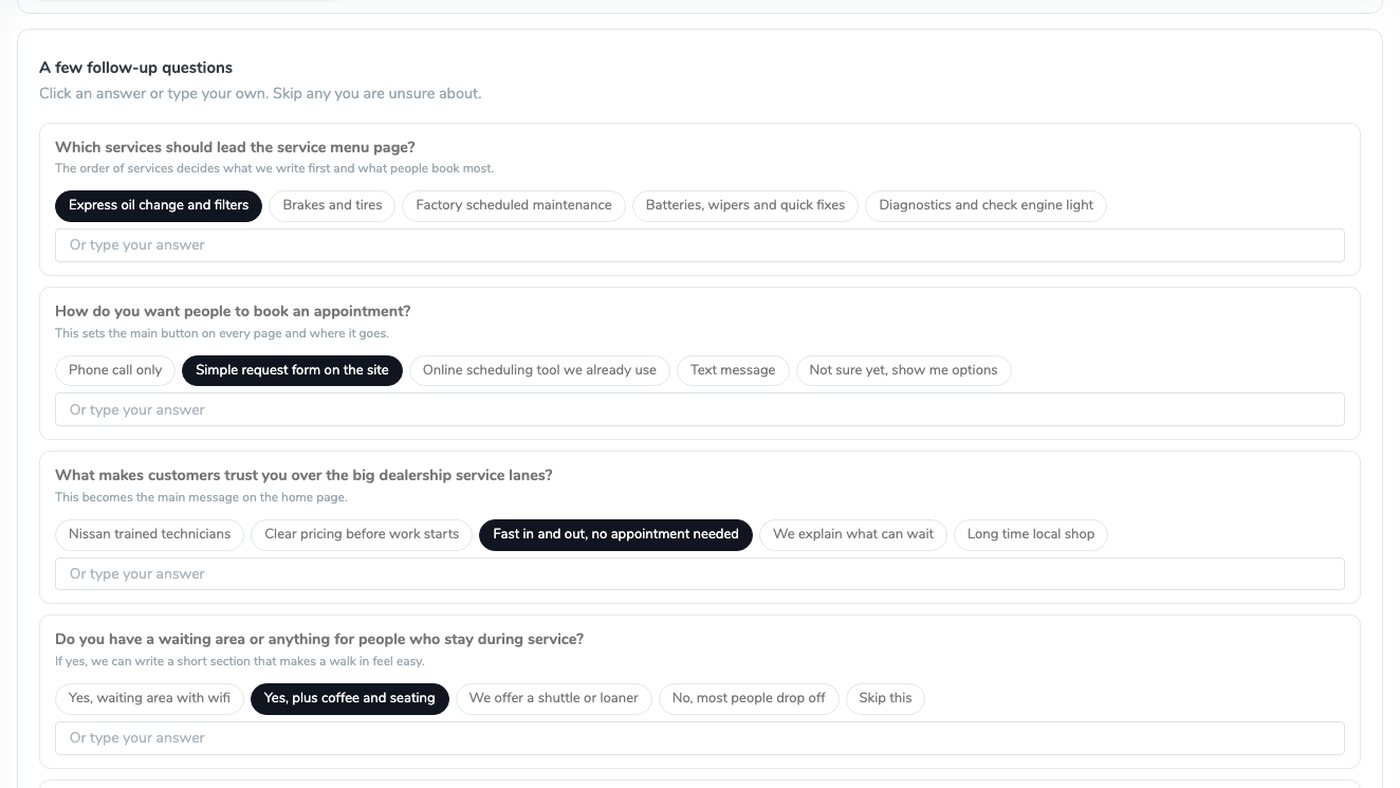Pick 'Factory scheduled maintenance' answer
This screenshot has width=1400, height=788.
(514, 206)
